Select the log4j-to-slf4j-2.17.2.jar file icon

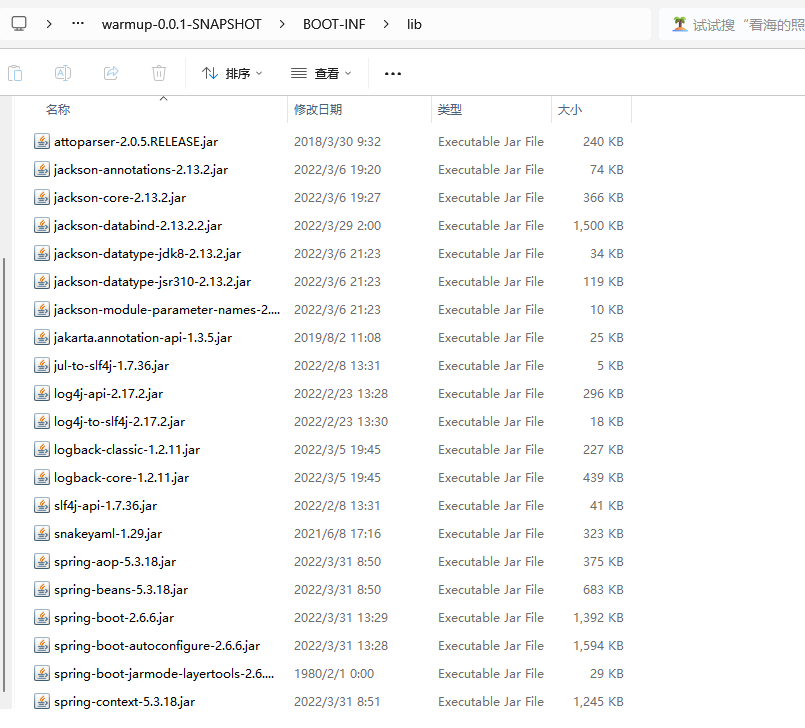pyautogui.click(x=42, y=422)
